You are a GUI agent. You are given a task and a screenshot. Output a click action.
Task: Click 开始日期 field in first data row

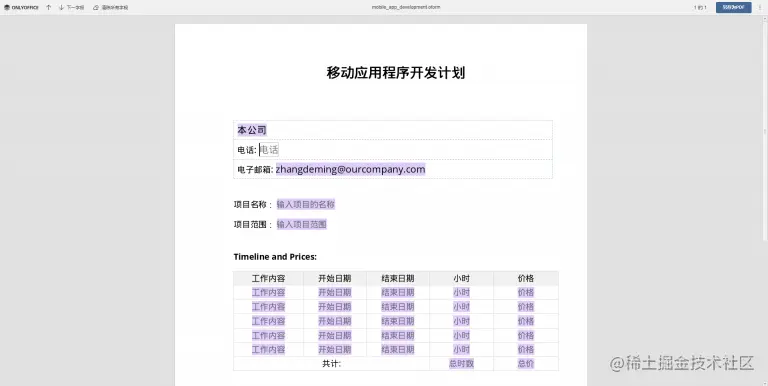click(x=335, y=292)
